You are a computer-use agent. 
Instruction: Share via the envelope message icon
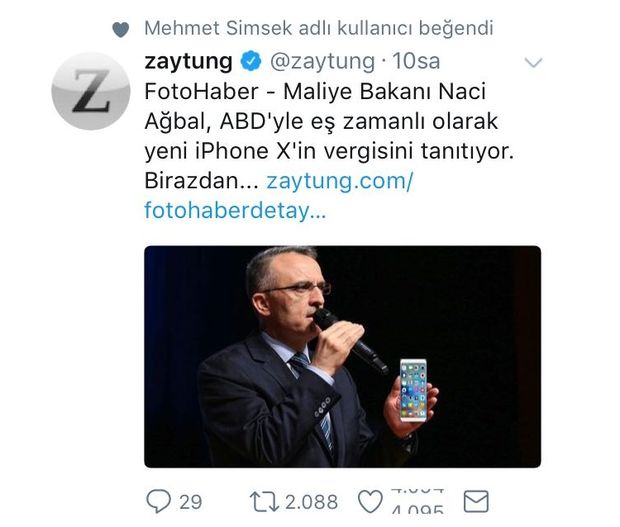point(477,500)
